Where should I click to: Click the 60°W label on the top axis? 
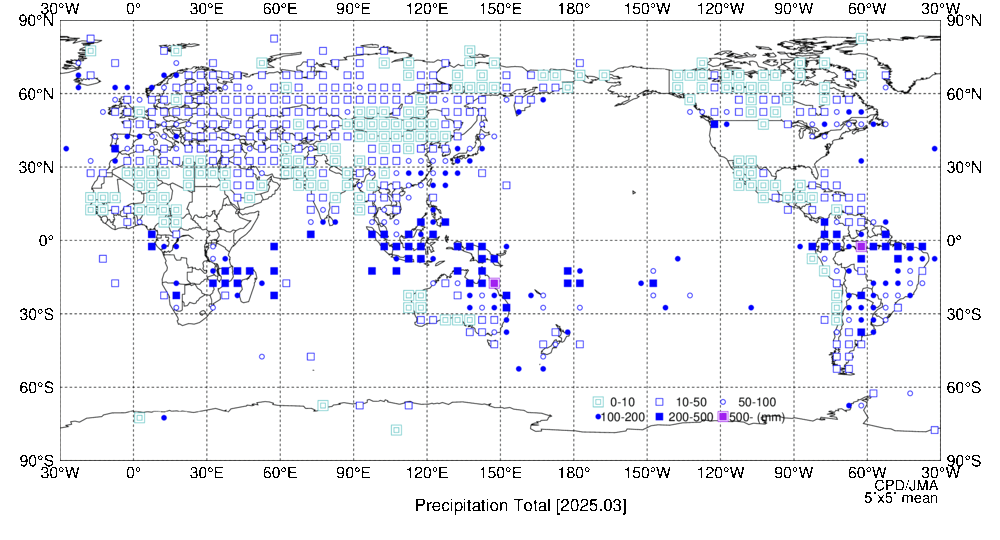(x=867, y=8)
